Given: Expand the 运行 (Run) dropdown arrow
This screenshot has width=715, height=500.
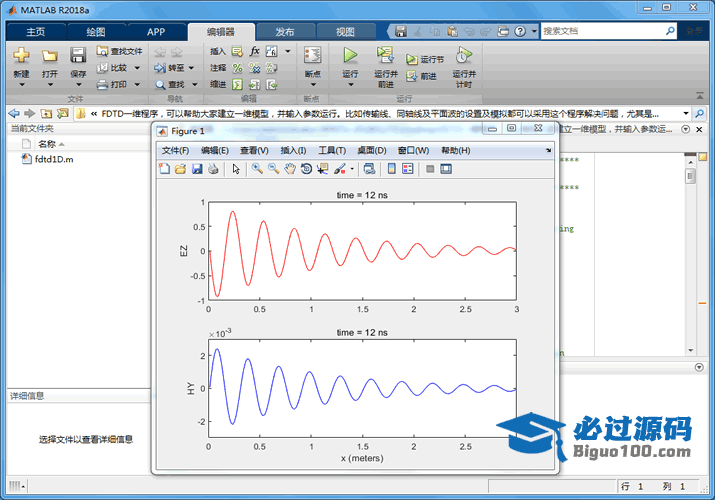Looking at the screenshot, I should (x=351, y=85).
